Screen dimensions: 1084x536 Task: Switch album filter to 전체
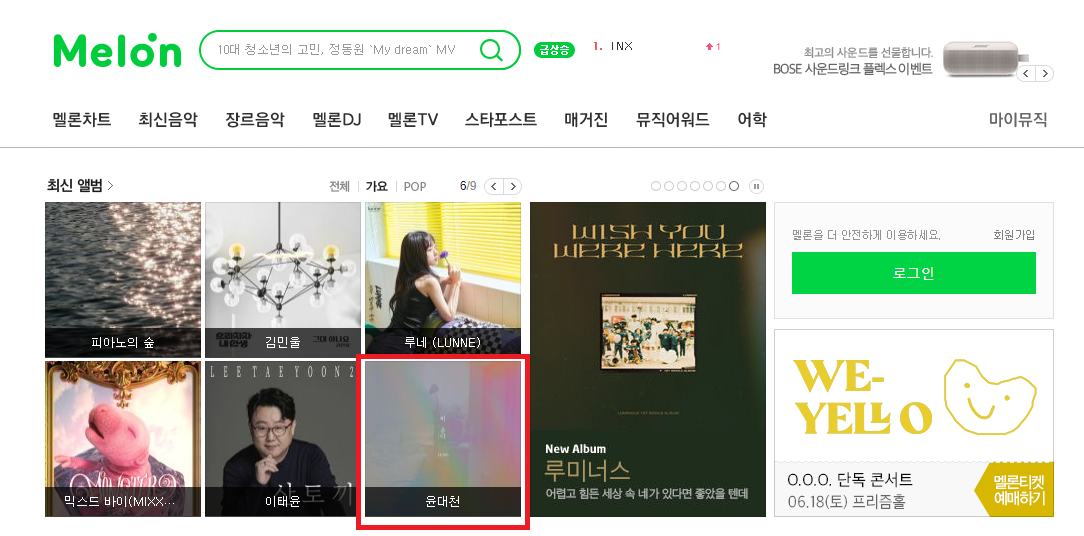click(339, 187)
